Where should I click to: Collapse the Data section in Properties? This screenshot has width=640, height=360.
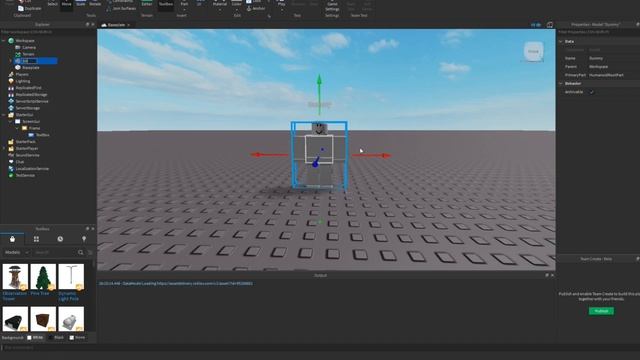pos(561,41)
